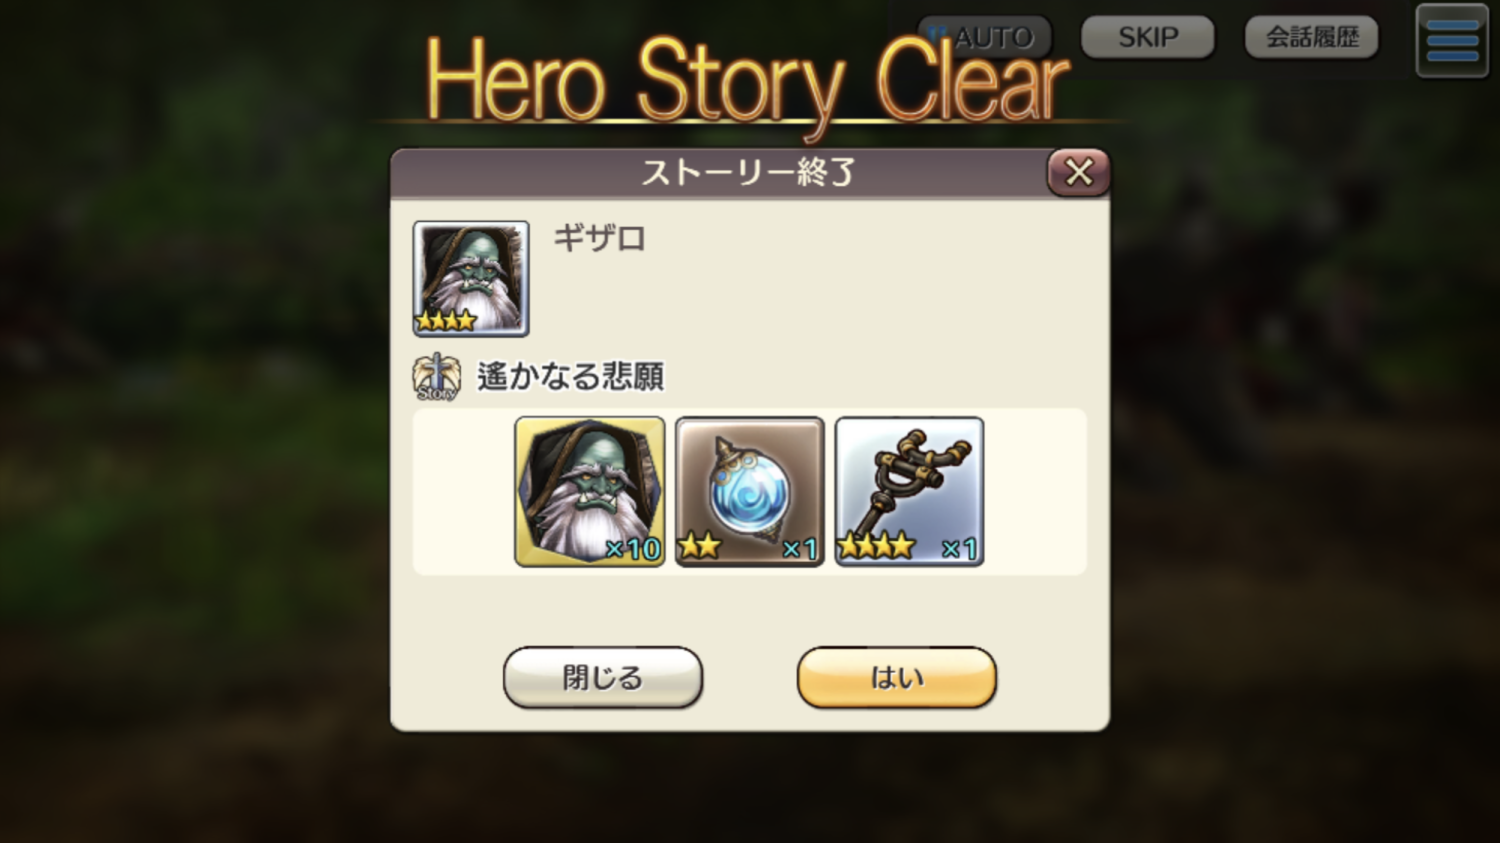Inspect the ギザロ hero shard reward
Image resolution: width=1500 pixels, height=843 pixels.
click(590, 492)
